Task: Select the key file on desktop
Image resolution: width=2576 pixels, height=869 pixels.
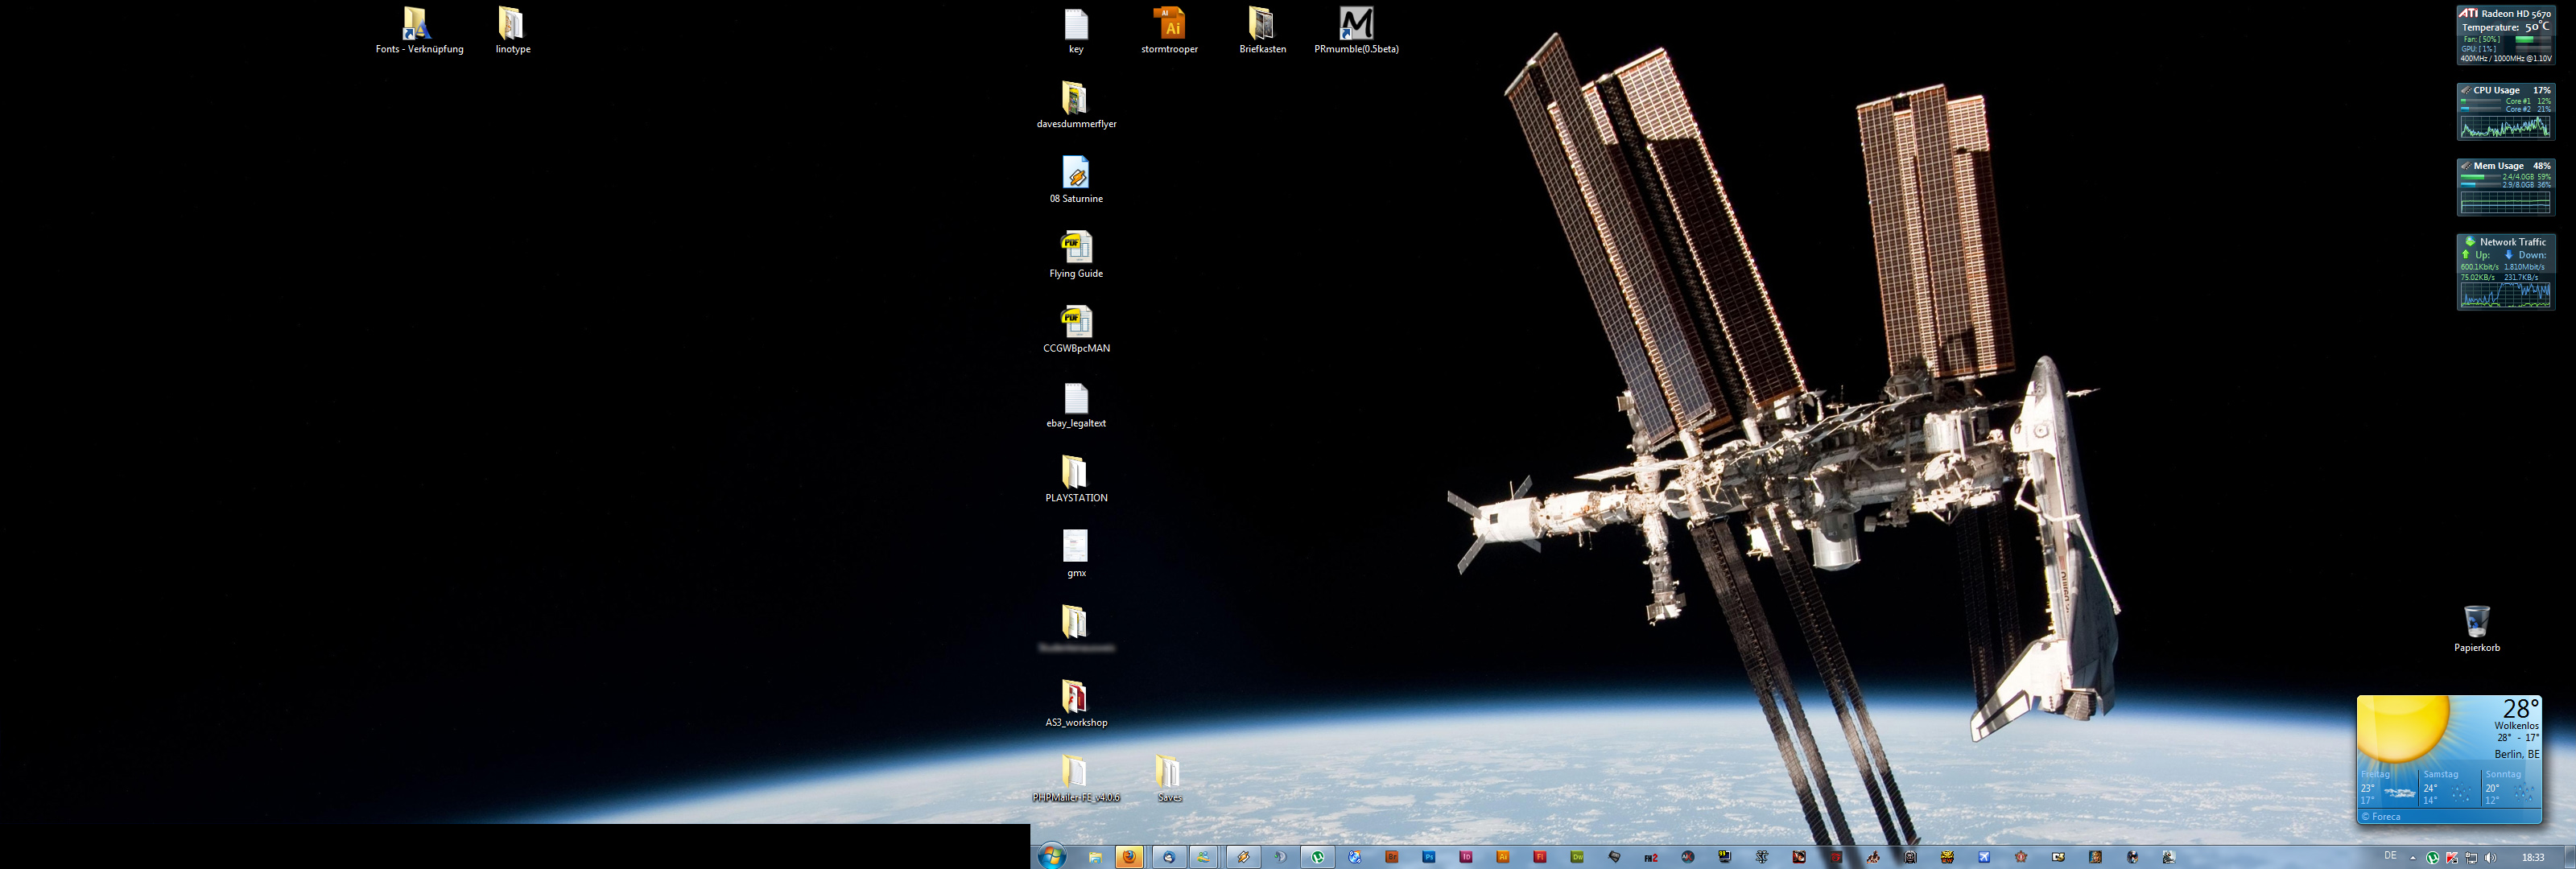Action: [x=1076, y=30]
